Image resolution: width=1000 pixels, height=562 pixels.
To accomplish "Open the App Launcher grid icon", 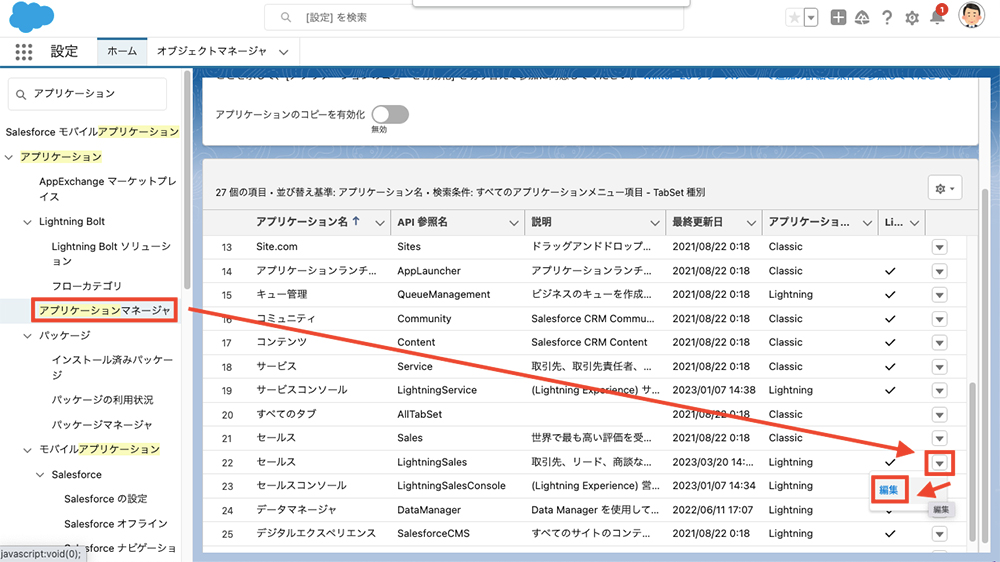I will pos(24,52).
